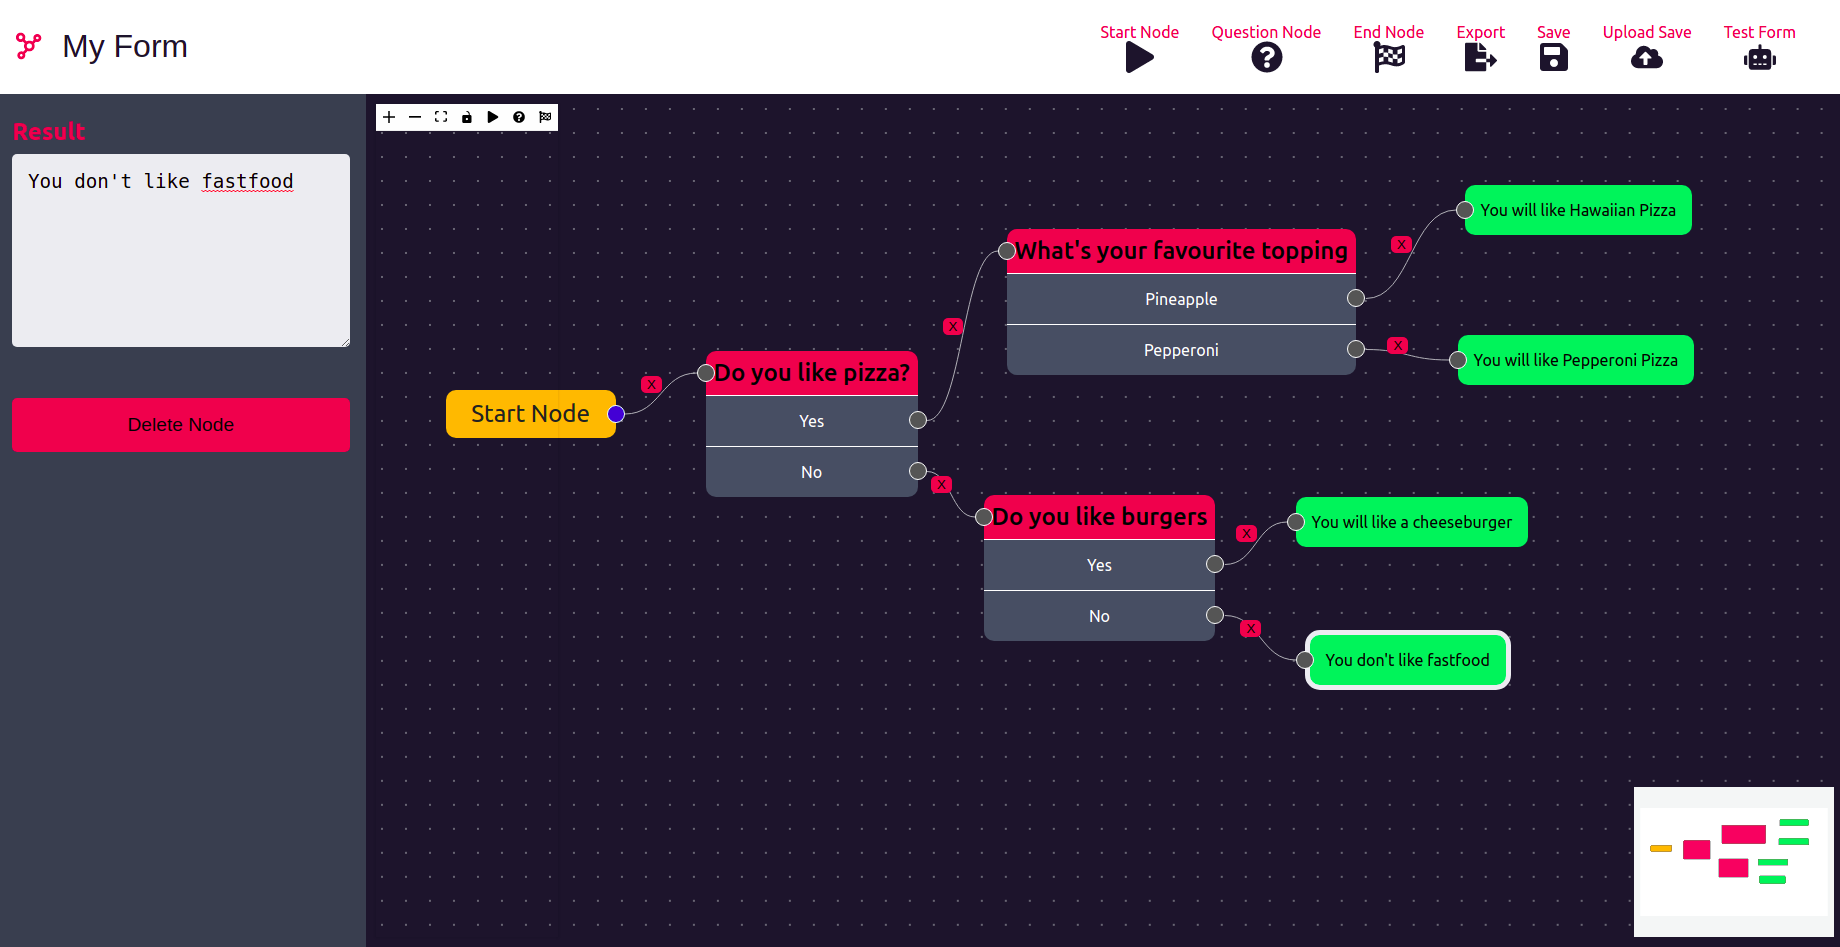Select 'You will like a cheeseburger' end node

(x=1411, y=522)
